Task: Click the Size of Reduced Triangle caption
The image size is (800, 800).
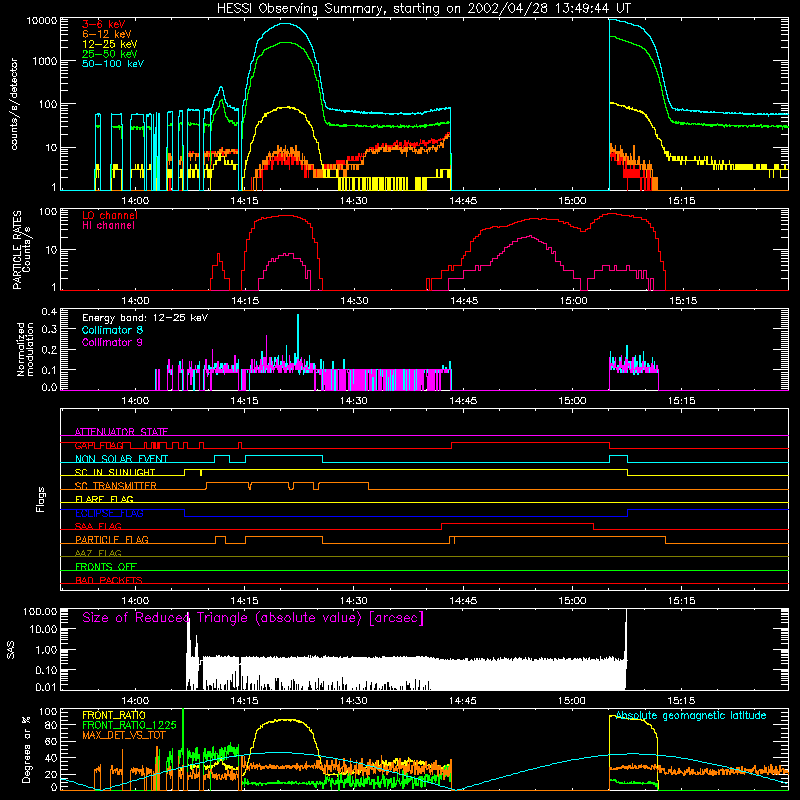Action: pyautogui.click(x=253, y=618)
